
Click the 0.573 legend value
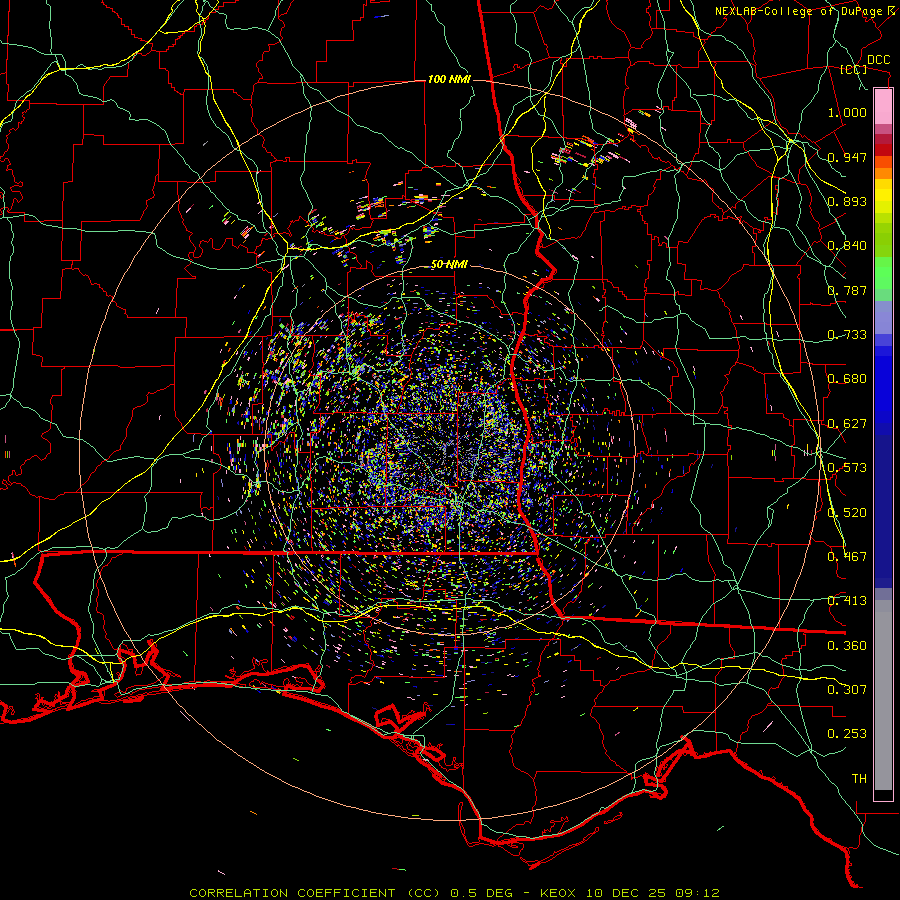[x=847, y=468]
